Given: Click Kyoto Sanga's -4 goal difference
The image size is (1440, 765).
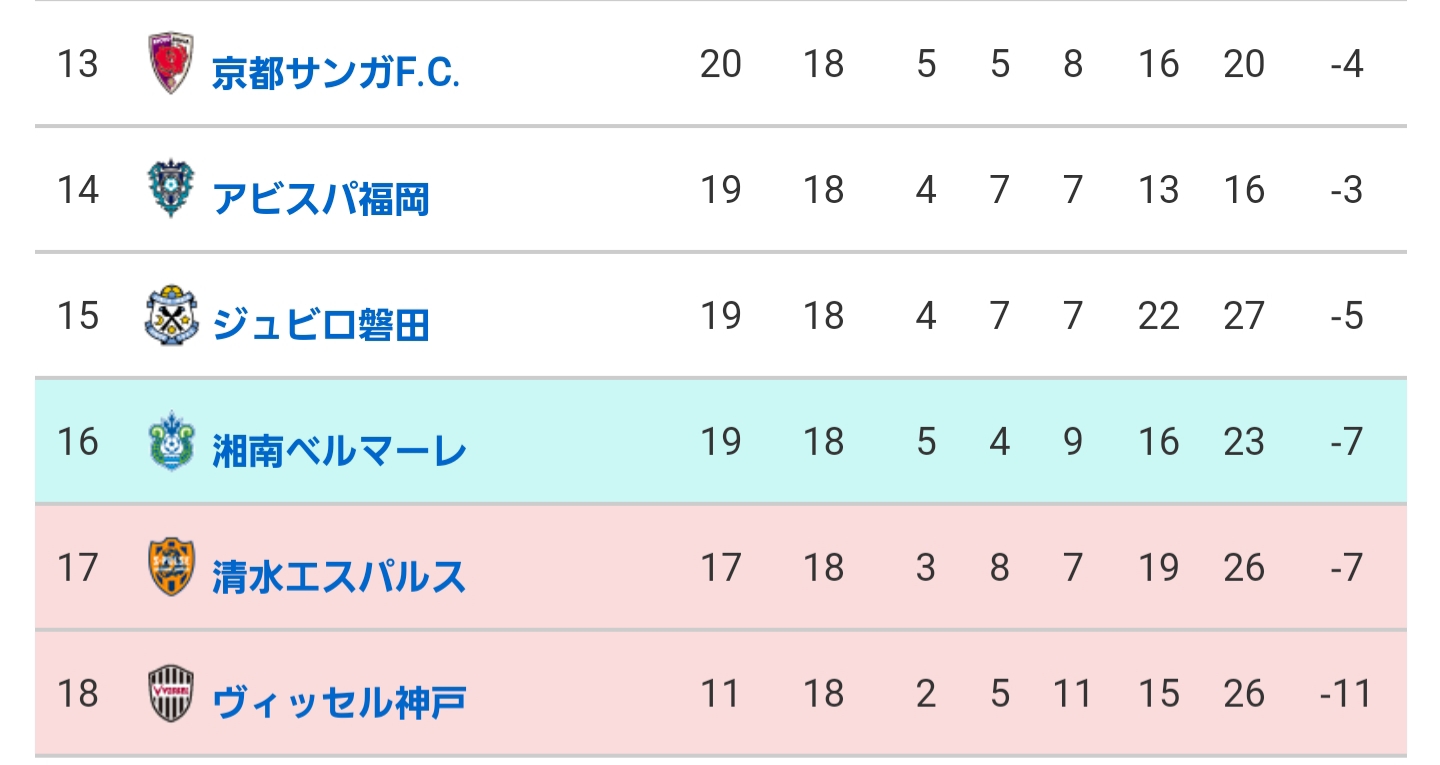Looking at the screenshot, I should point(1347,64).
